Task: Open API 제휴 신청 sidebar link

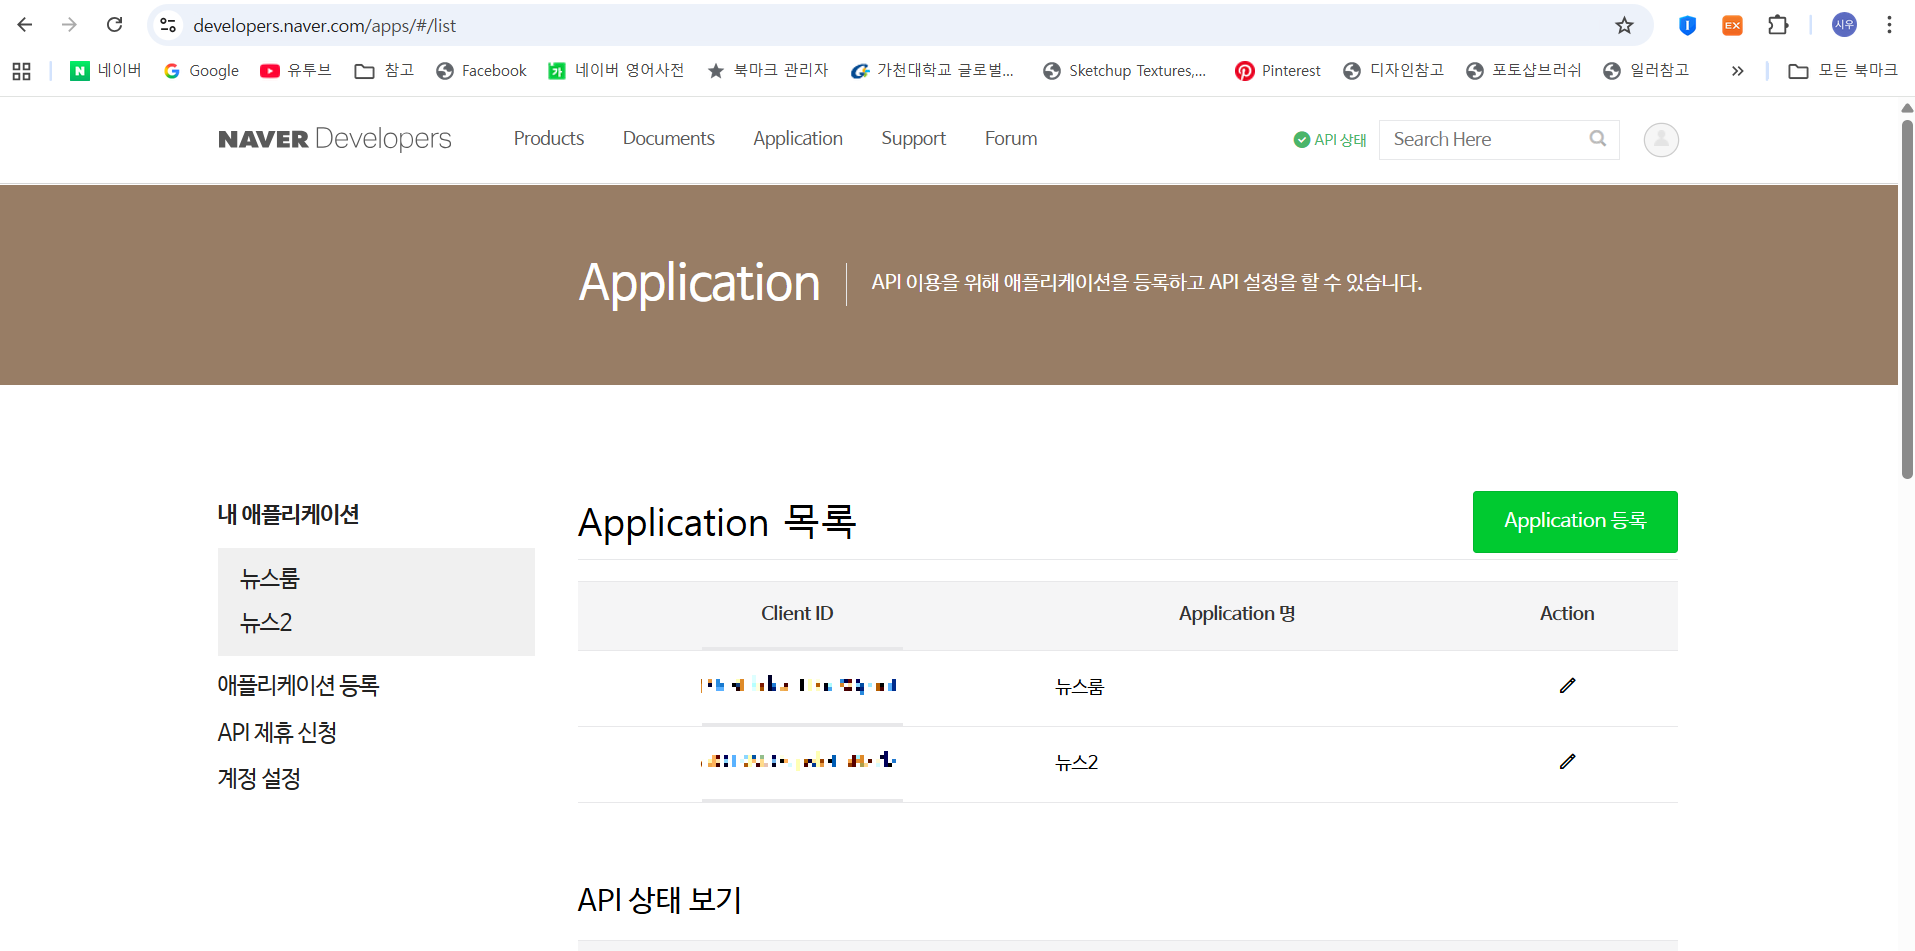Action: [277, 733]
